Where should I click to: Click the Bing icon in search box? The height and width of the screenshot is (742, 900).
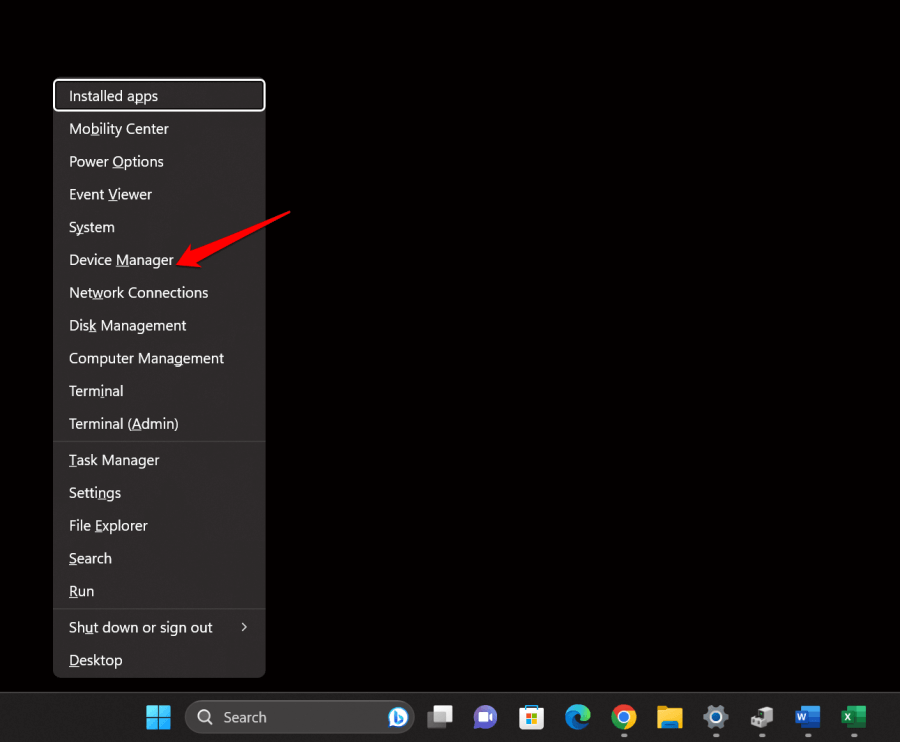coord(397,717)
